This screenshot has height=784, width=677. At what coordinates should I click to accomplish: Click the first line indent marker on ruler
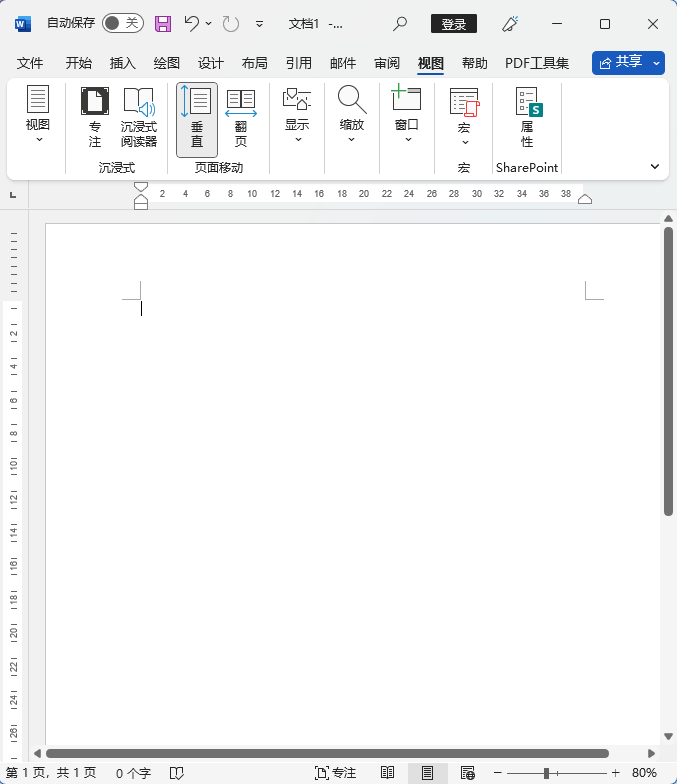(141, 188)
